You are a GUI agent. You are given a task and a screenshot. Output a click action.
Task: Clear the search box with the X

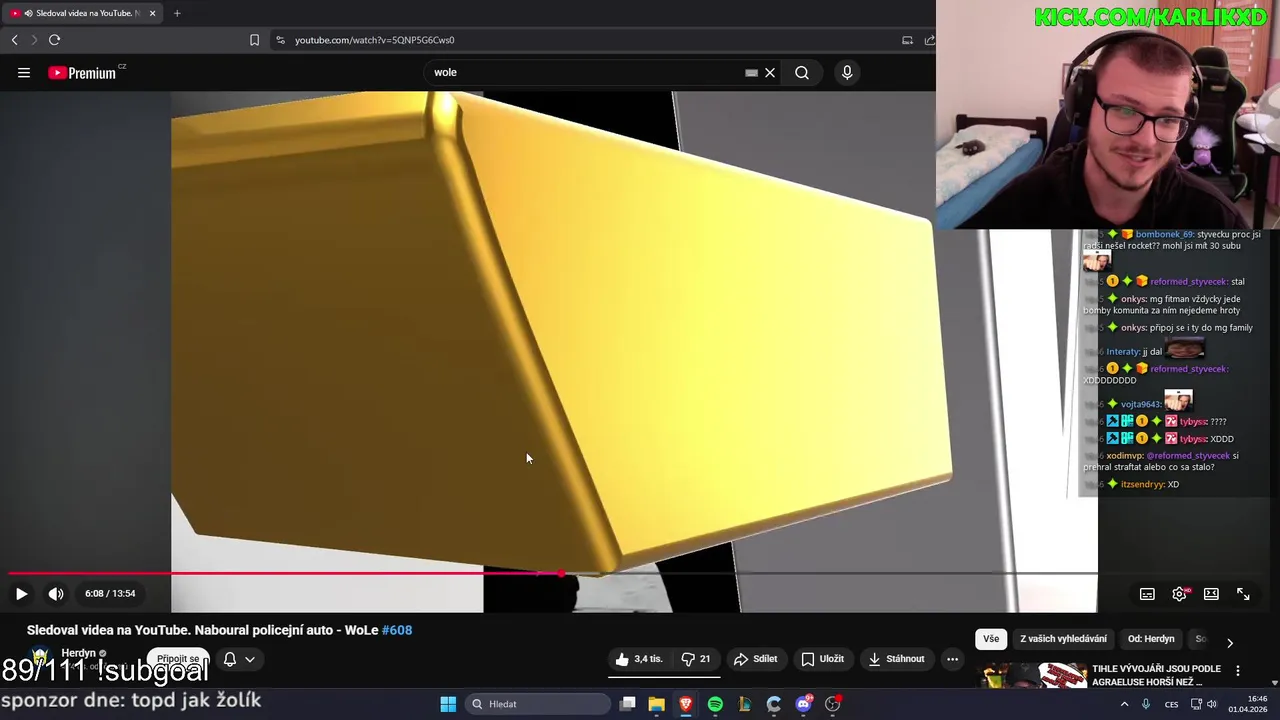[x=770, y=72]
